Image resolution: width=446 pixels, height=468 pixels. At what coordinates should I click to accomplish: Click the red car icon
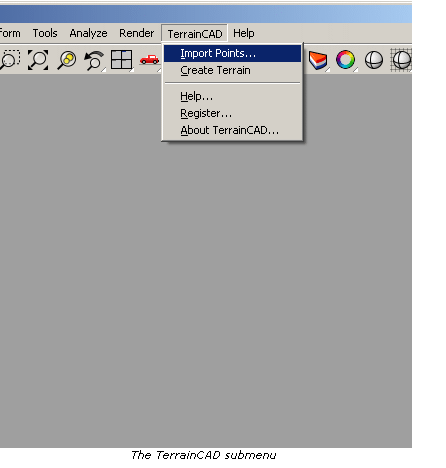click(149, 60)
